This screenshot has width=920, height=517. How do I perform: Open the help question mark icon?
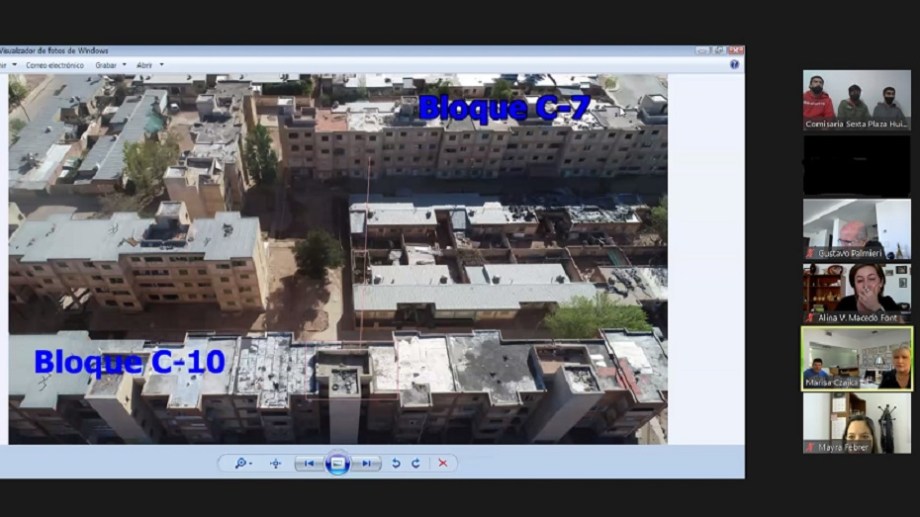(x=735, y=64)
